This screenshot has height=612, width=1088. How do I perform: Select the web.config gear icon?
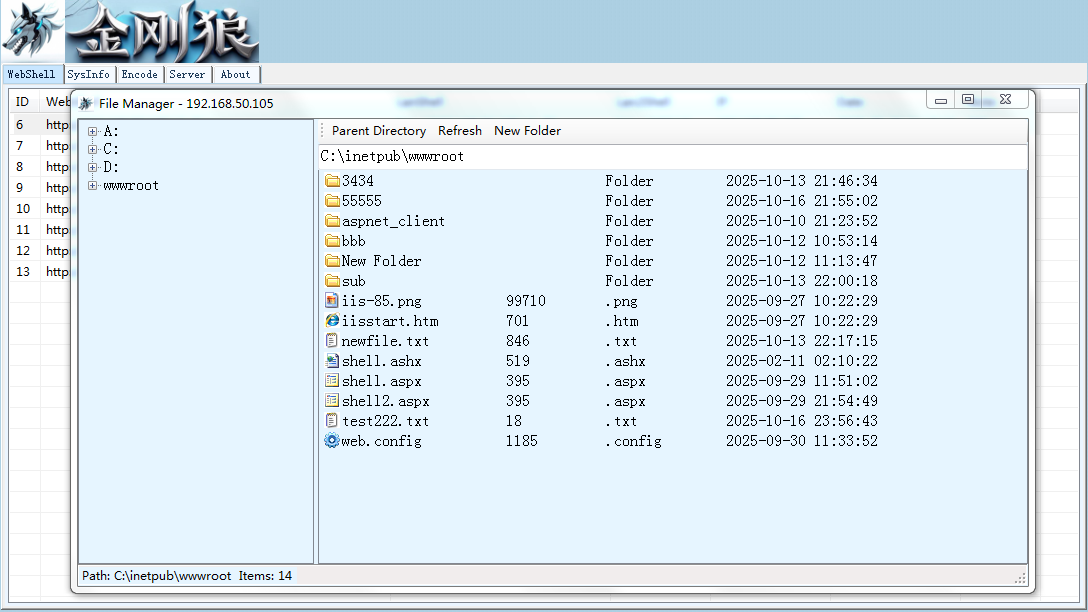tap(332, 441)
